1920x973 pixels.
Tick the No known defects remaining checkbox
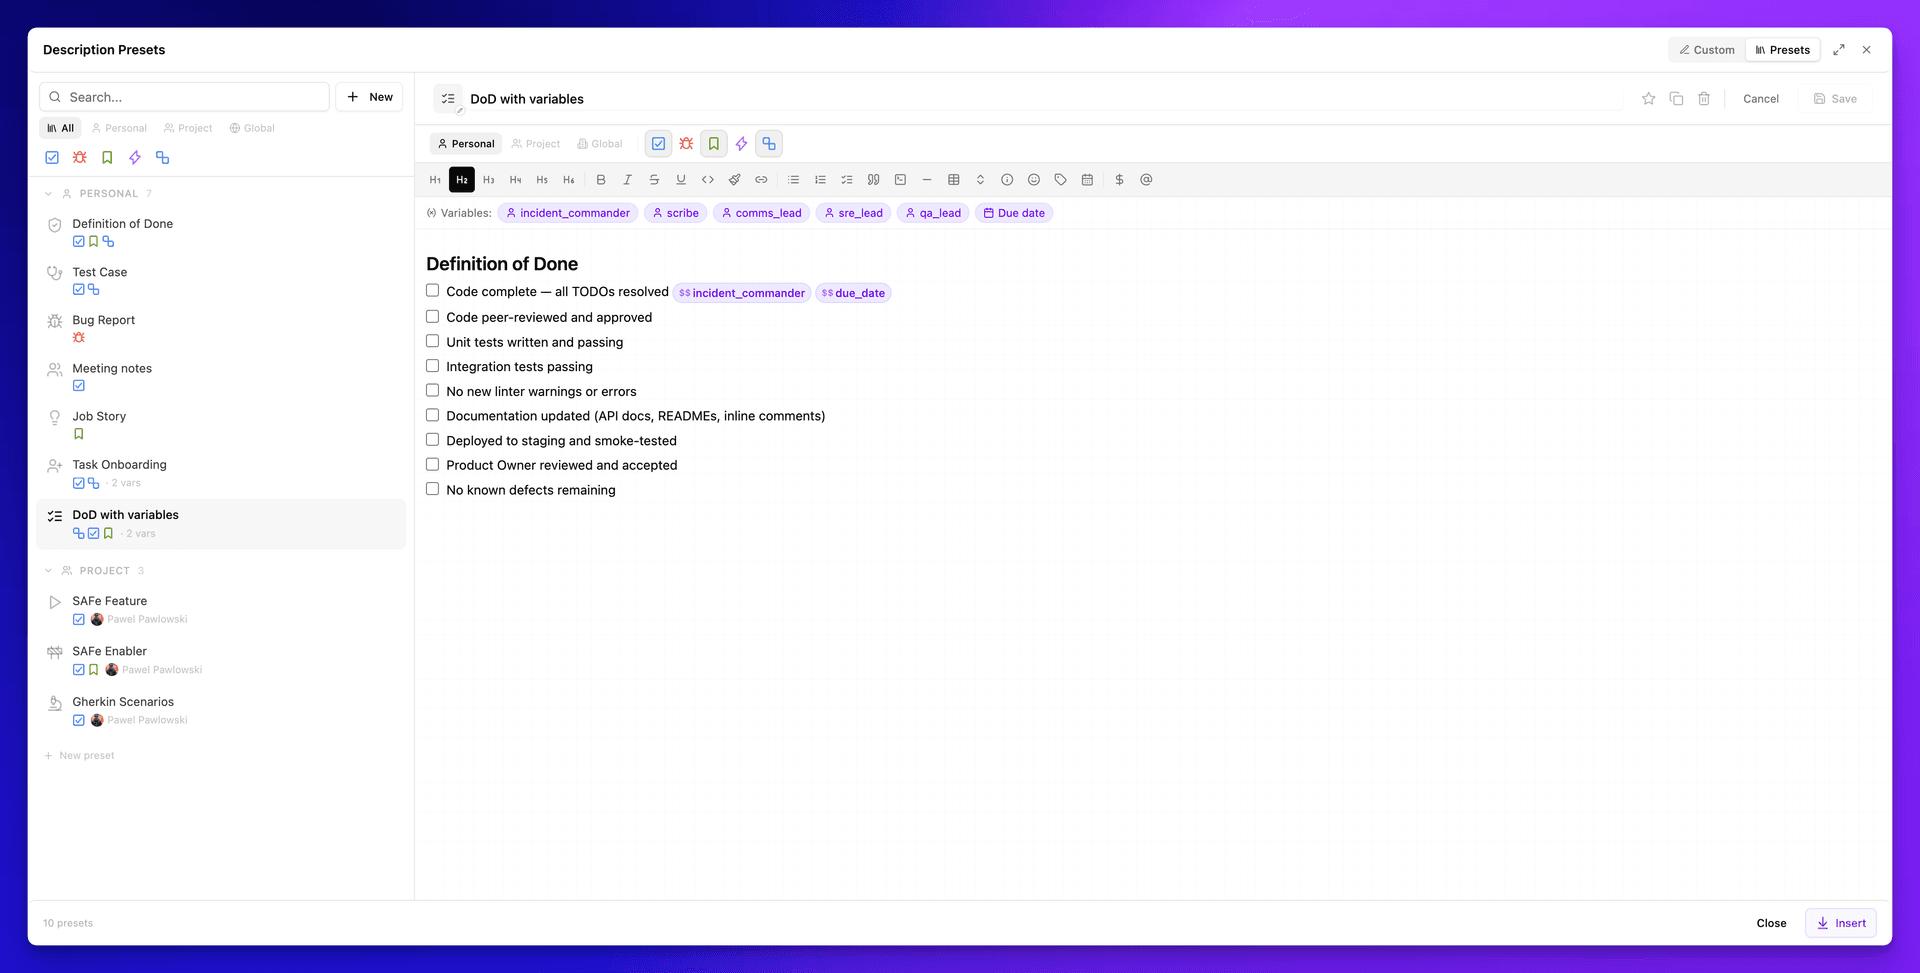click(x=432, y=488)
